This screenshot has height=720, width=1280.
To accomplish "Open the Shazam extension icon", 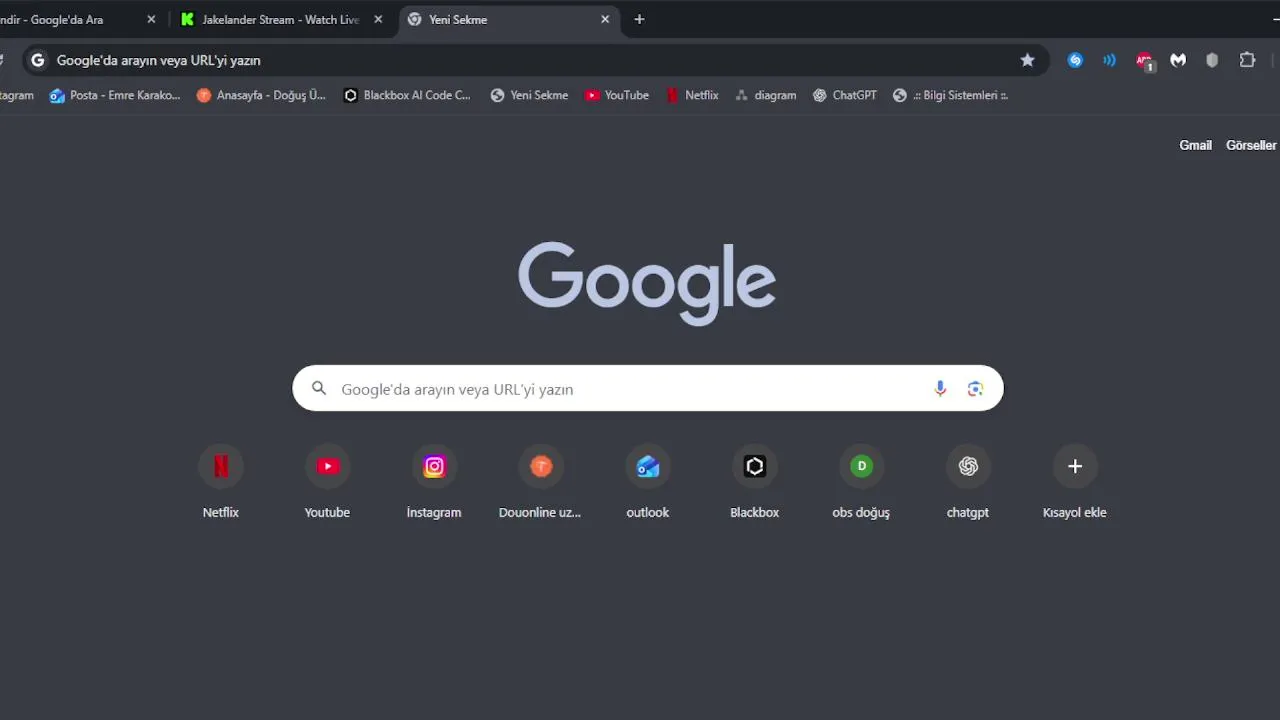I will tap(1075, 60).
